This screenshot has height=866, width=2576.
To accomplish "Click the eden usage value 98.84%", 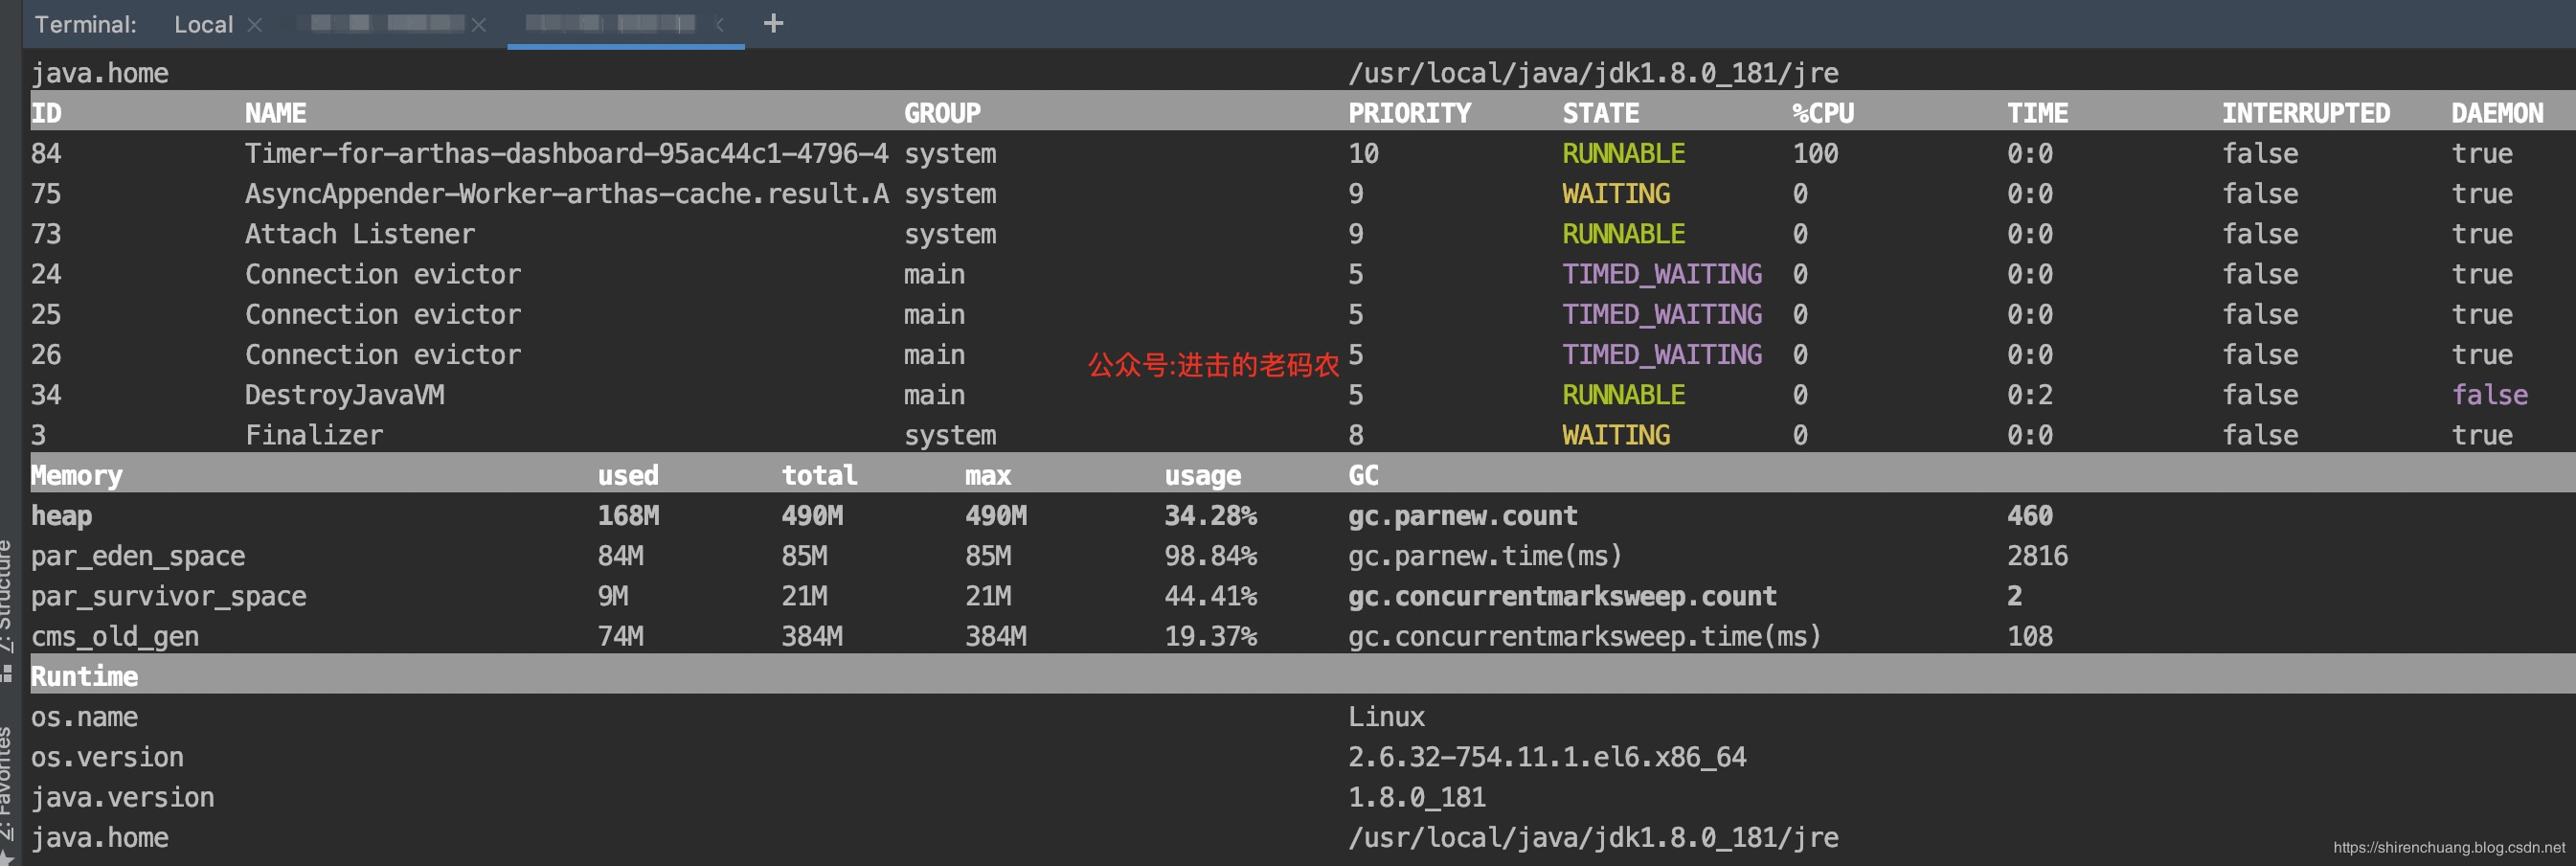I will 1210,556.
